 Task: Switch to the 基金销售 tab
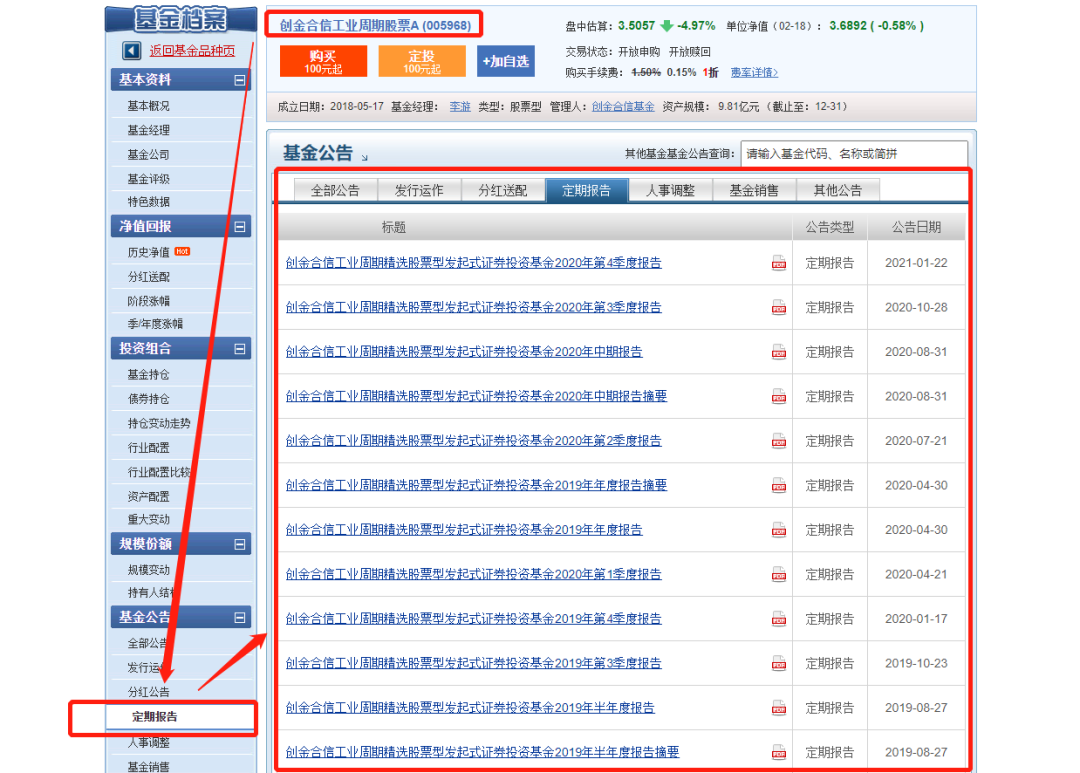[754, 190]
